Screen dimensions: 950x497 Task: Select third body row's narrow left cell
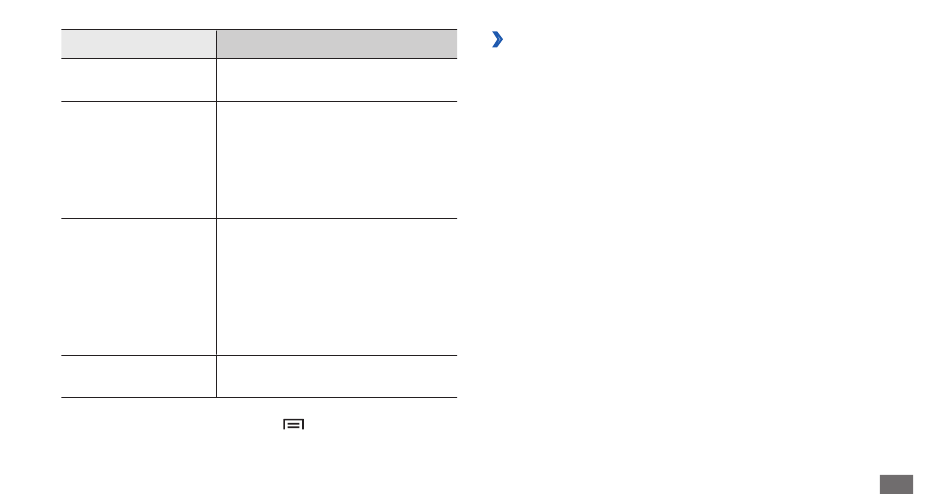139,287
